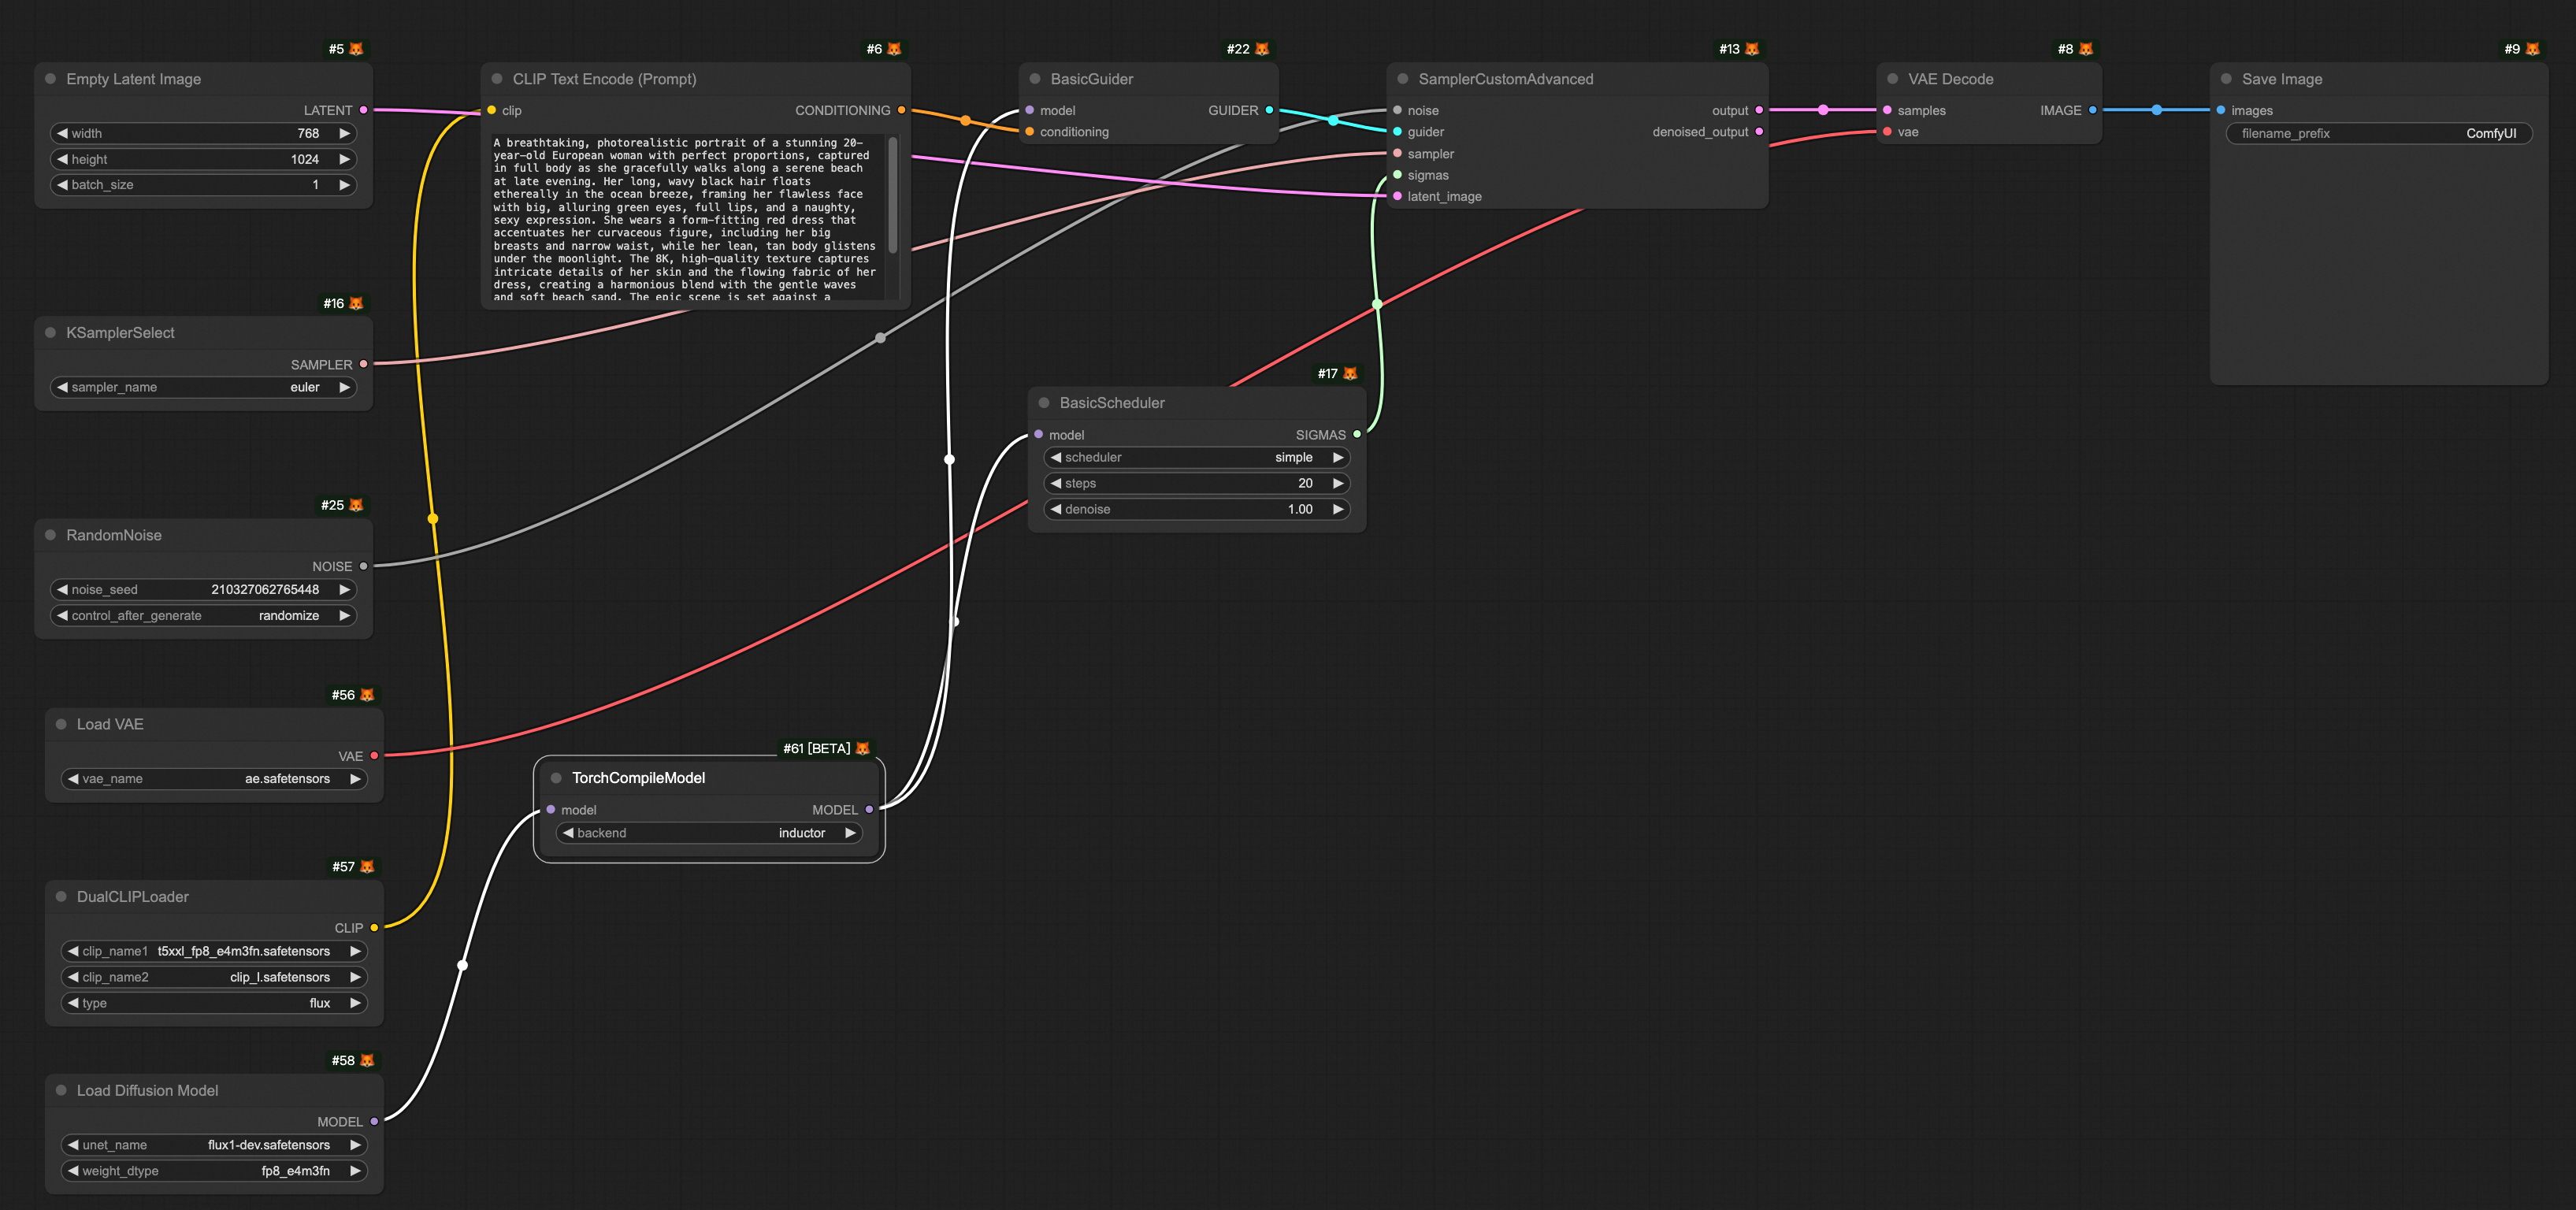The image size is (2576, 1210).
Task: Click fox badge icon of BasicScheduler node #17
Action: tap(1350, 373)
